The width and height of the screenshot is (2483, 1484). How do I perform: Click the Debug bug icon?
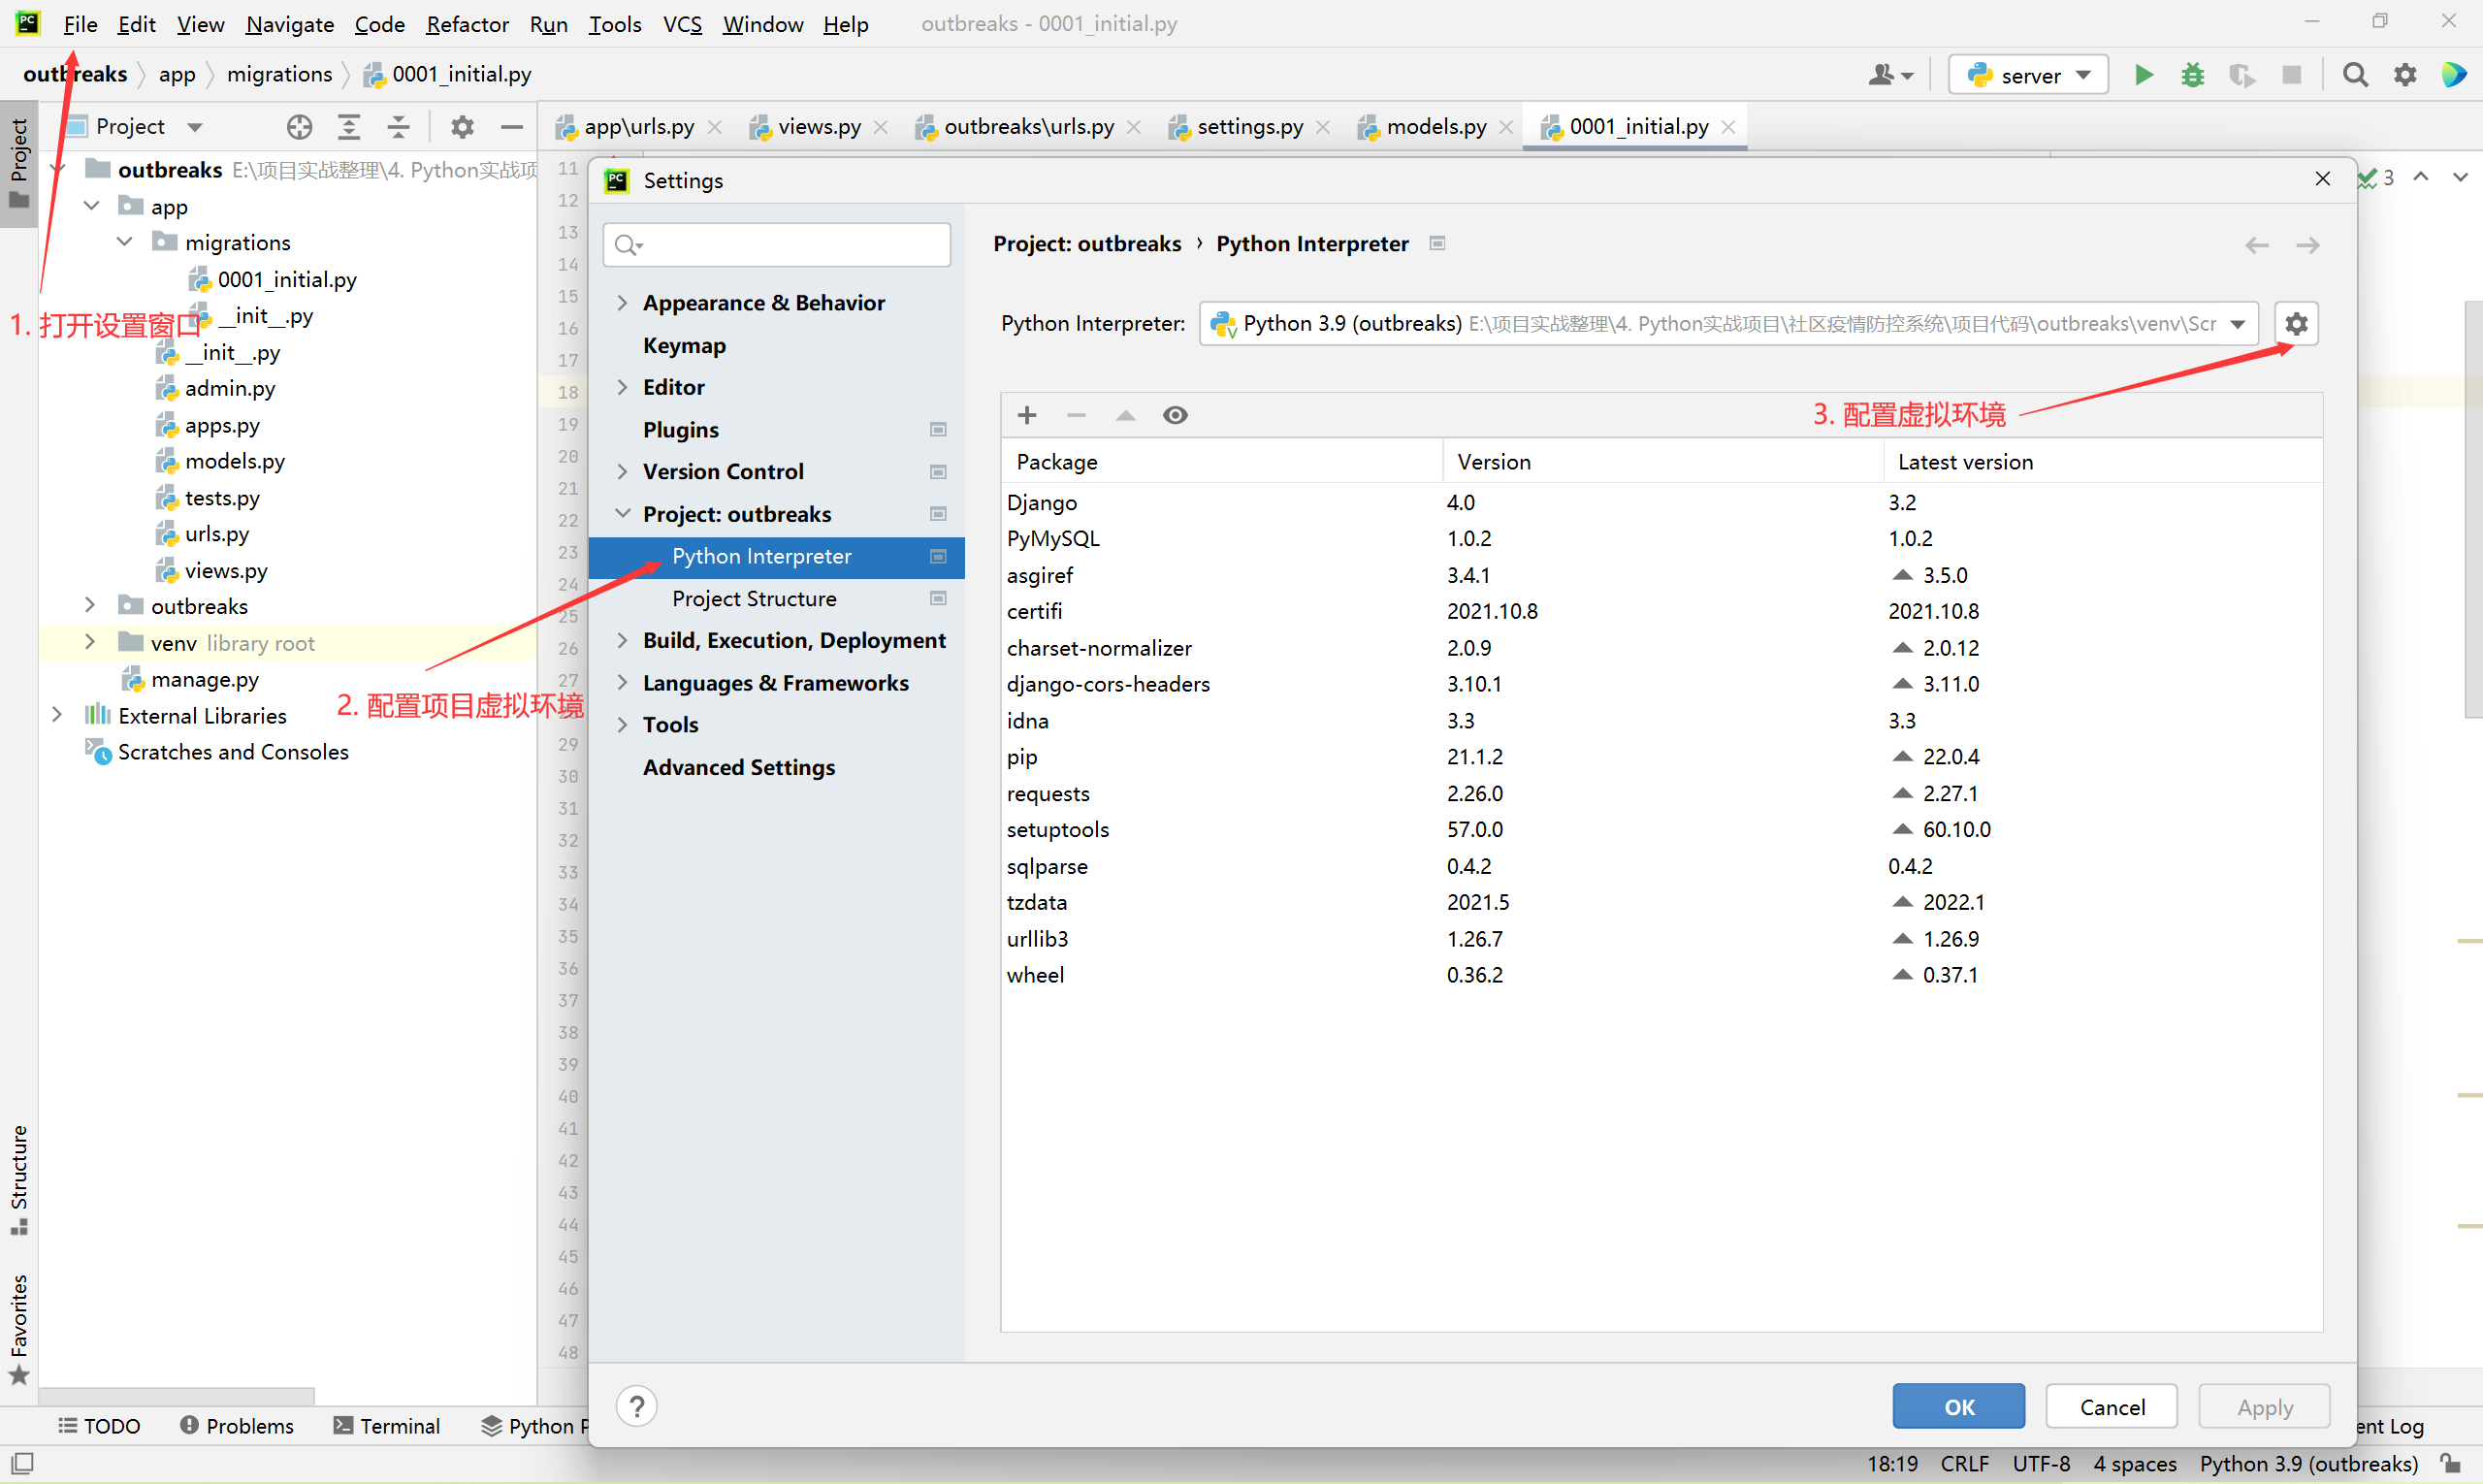(2192, 75)
